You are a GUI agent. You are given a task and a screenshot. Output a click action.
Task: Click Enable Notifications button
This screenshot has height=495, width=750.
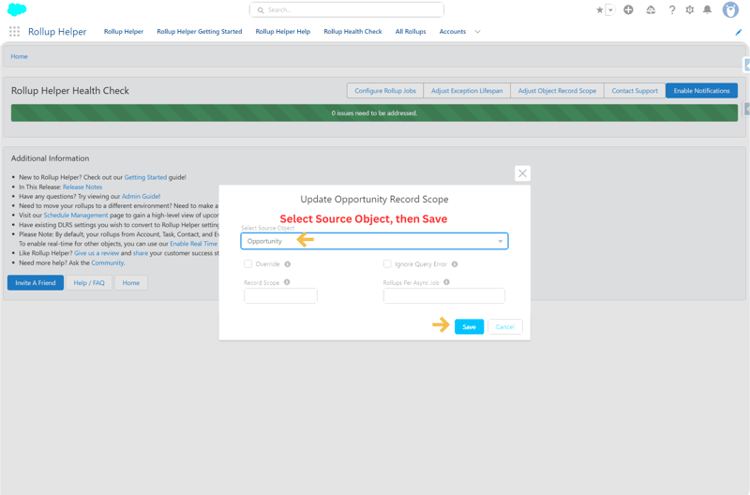pos(702,90)
